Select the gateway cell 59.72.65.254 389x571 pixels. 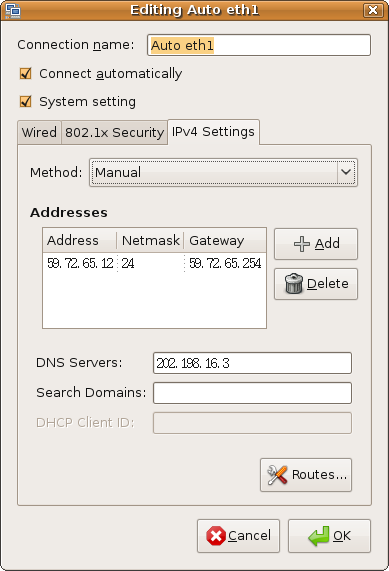tap(225, 263)
